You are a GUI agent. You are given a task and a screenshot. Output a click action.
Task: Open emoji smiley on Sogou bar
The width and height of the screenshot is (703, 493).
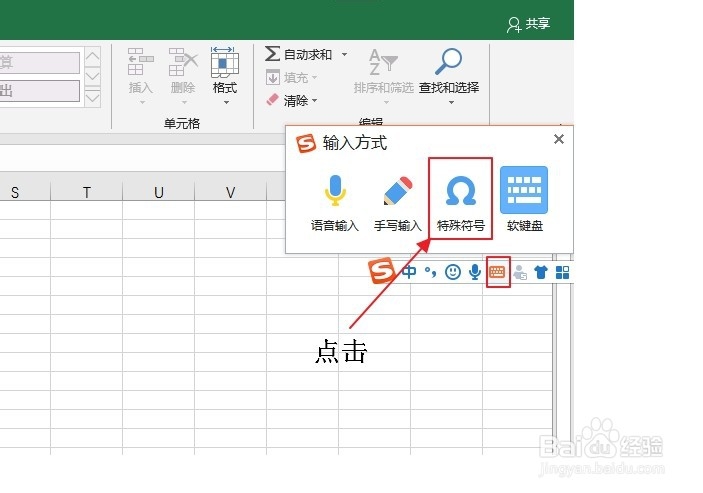453,272
